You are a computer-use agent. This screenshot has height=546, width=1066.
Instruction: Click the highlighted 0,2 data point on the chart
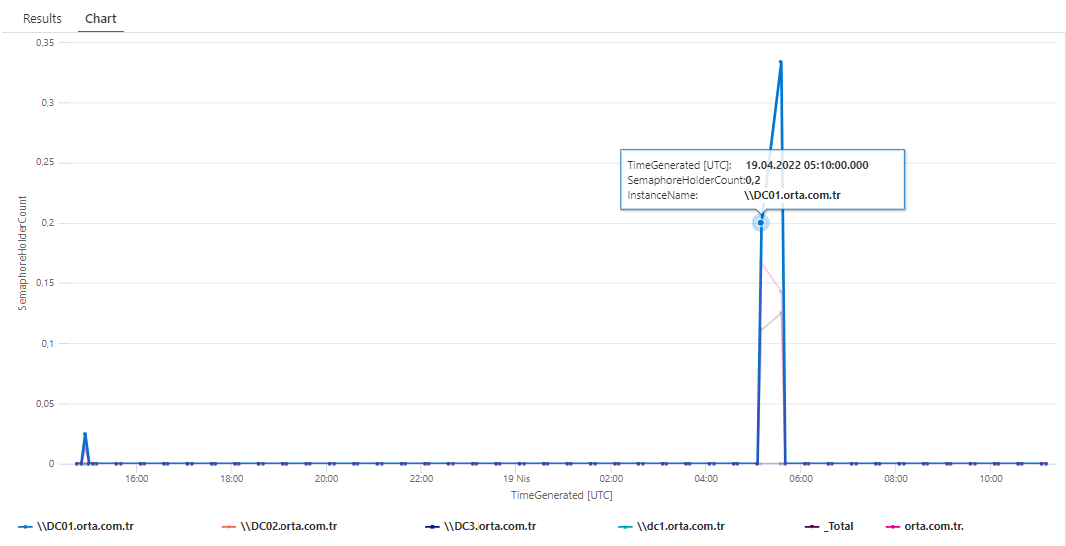coord(760,223)
